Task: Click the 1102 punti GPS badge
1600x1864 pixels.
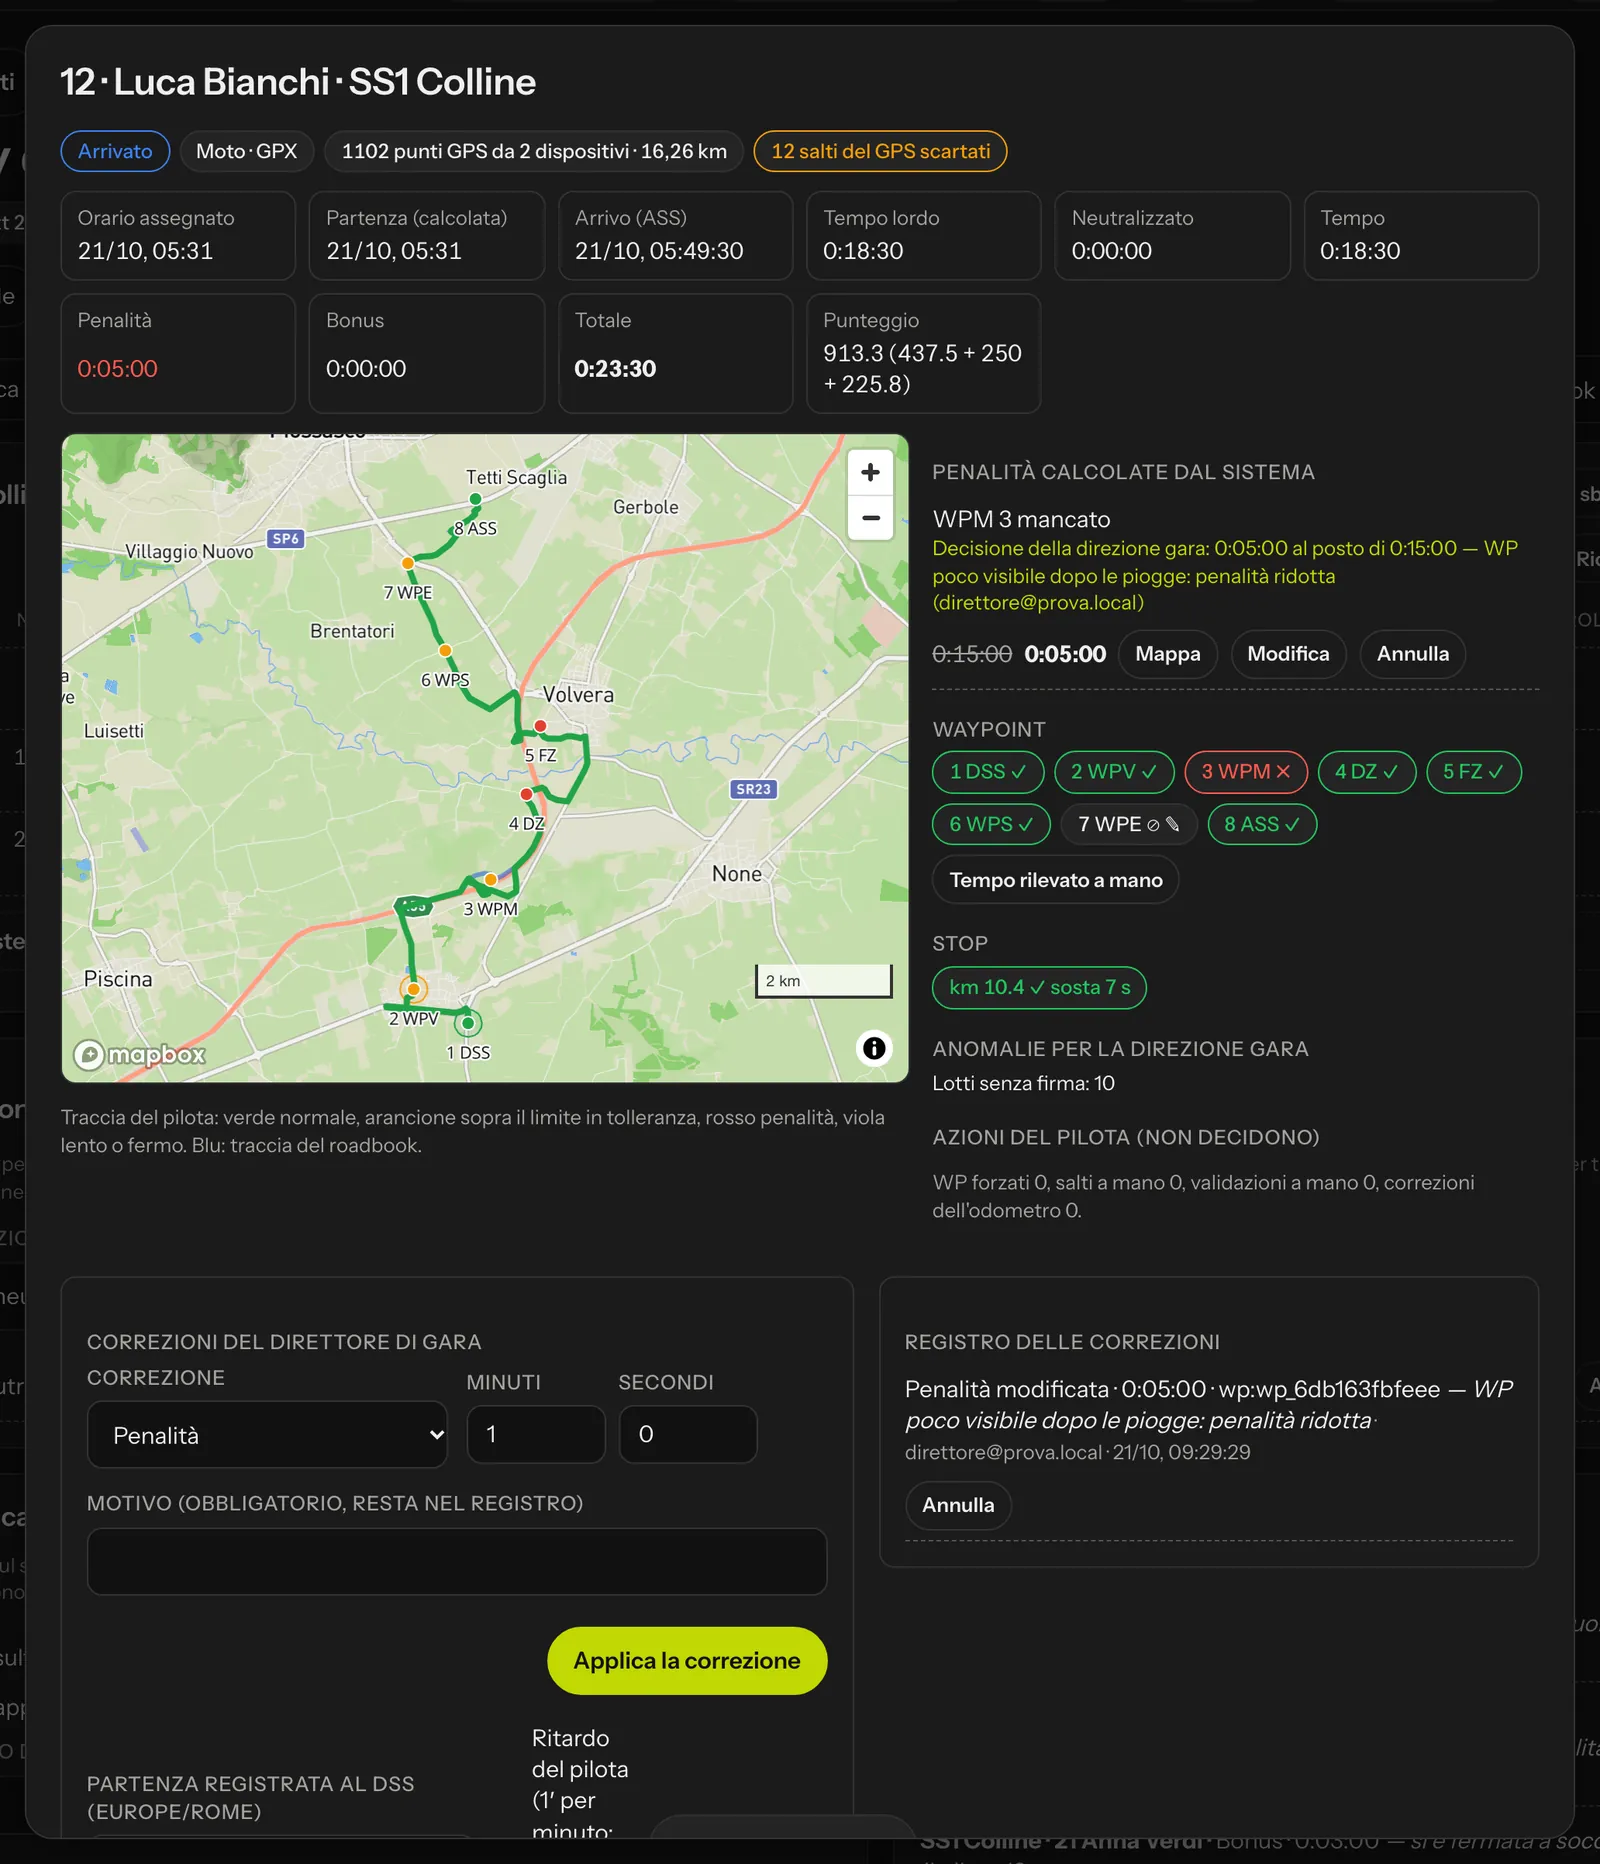Action: 534,151
